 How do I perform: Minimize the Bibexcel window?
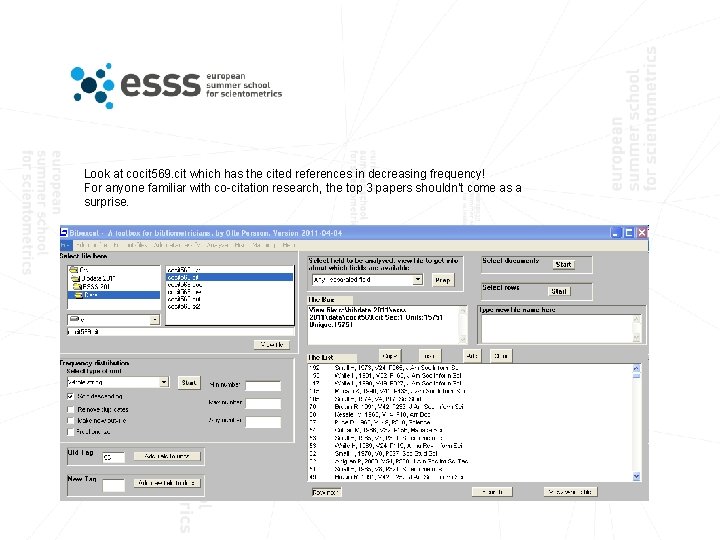(x=616, y=233)
